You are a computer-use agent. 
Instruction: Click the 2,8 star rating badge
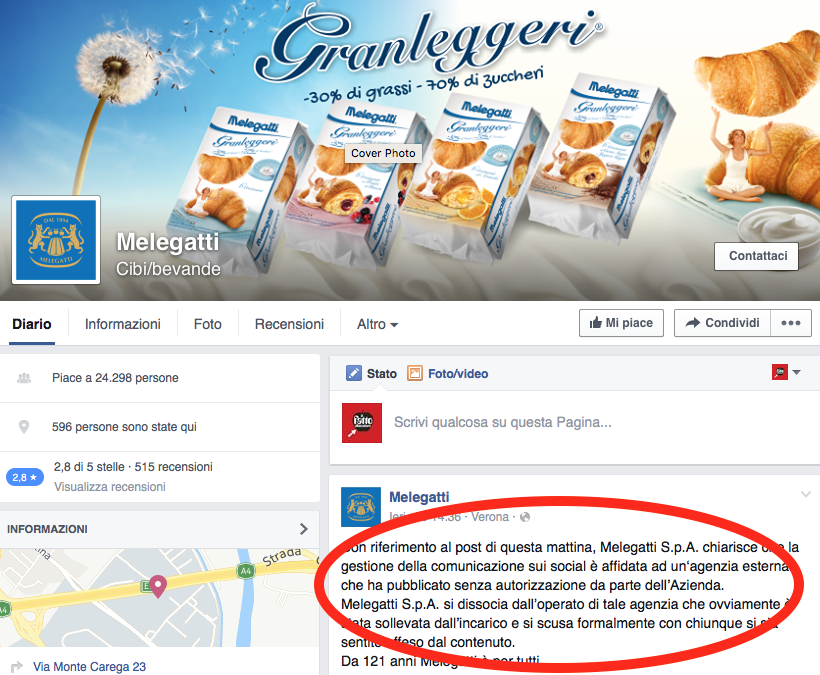tap(25, 477)
